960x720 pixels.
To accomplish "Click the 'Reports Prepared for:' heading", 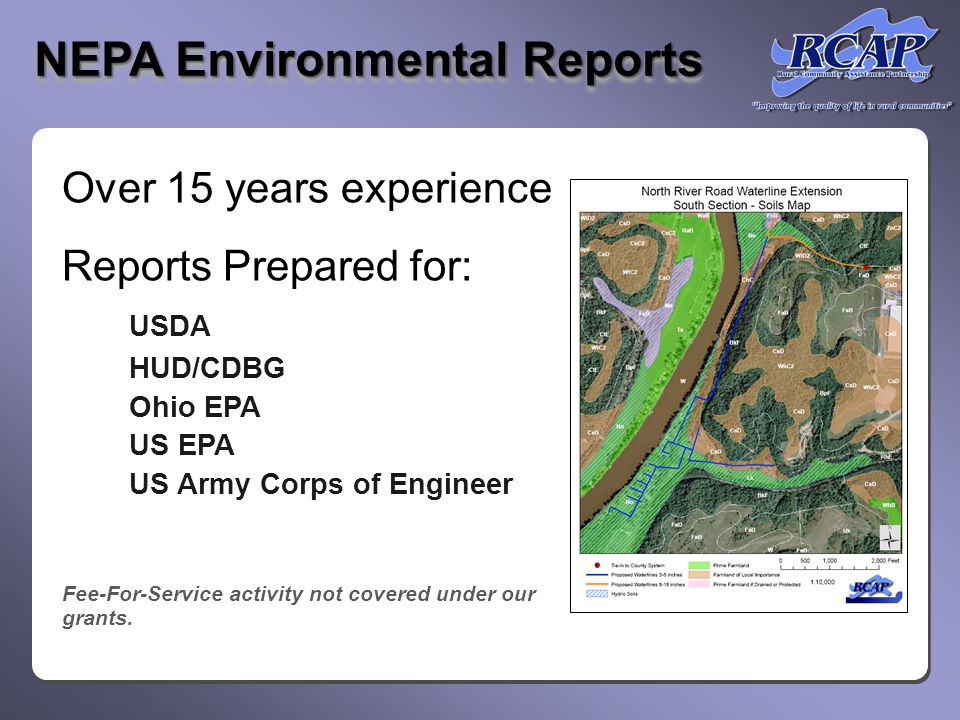I will tap(267, 266).
